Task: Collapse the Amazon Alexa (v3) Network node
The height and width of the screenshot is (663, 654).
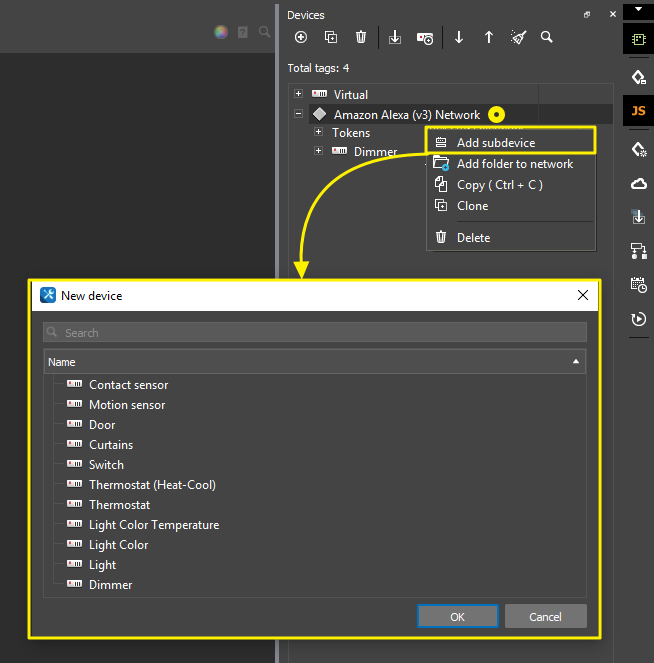Action: pos(298,114)
